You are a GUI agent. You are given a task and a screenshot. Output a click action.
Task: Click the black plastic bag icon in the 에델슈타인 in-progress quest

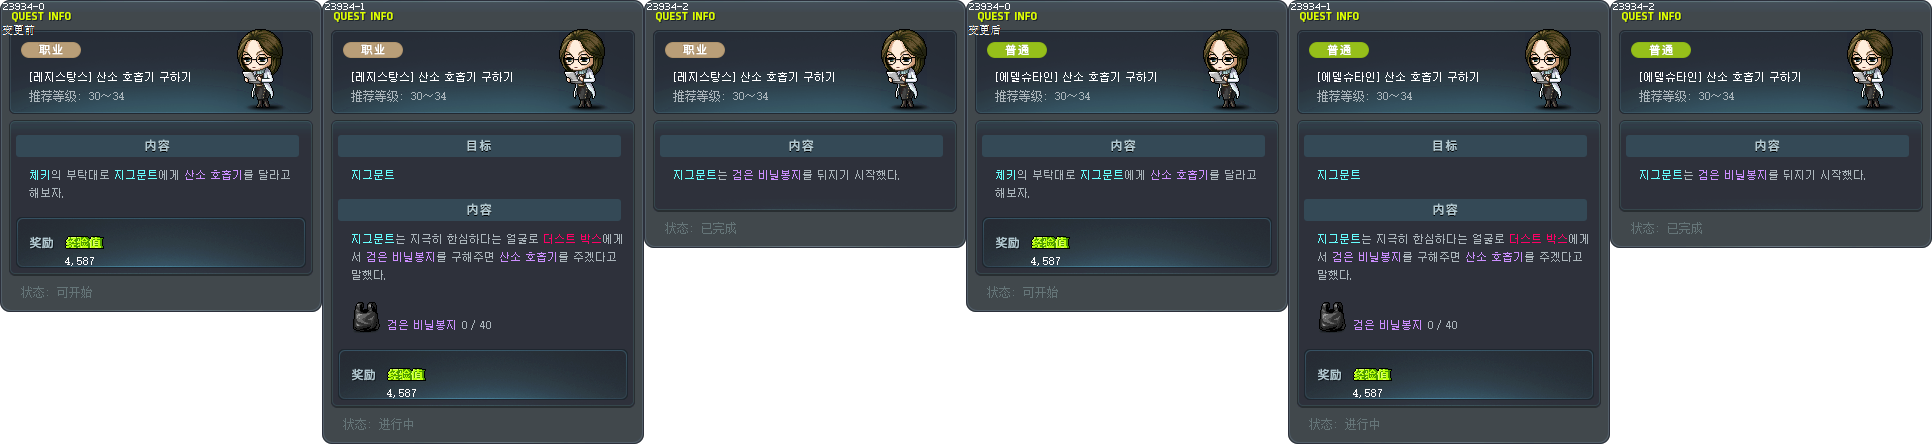[1332, 317]
